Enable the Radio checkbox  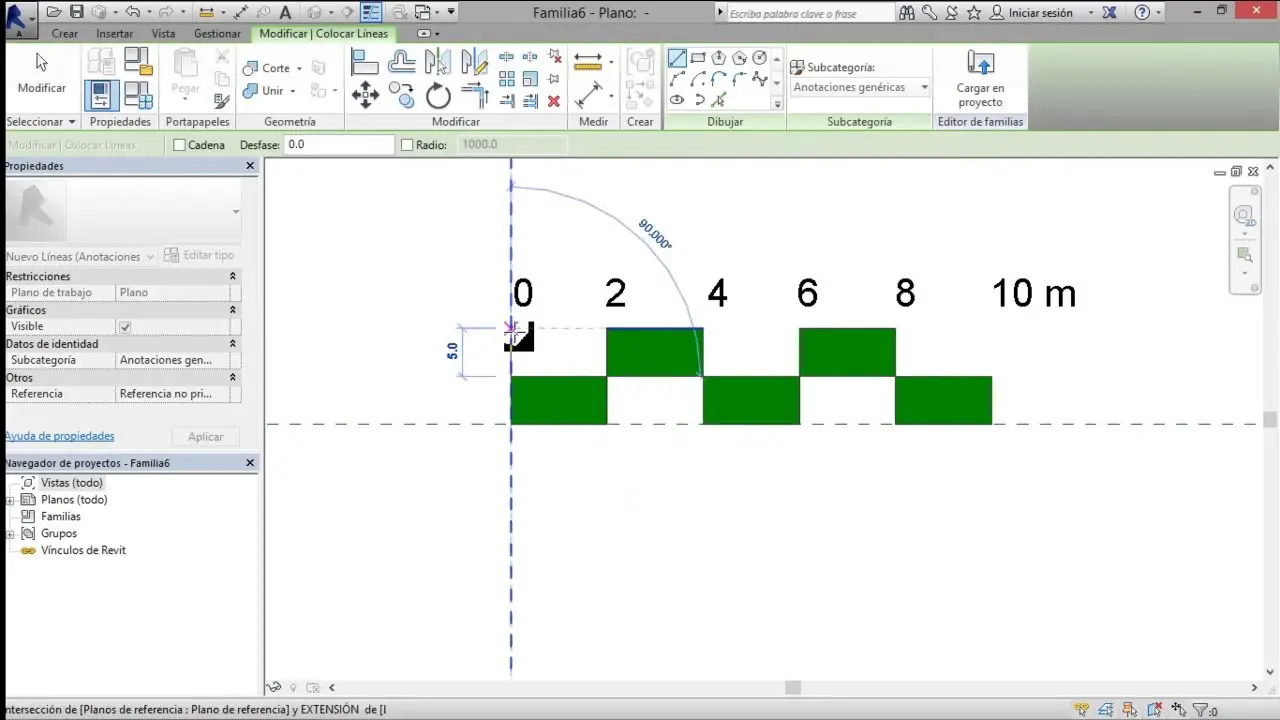tap(407, 145)
